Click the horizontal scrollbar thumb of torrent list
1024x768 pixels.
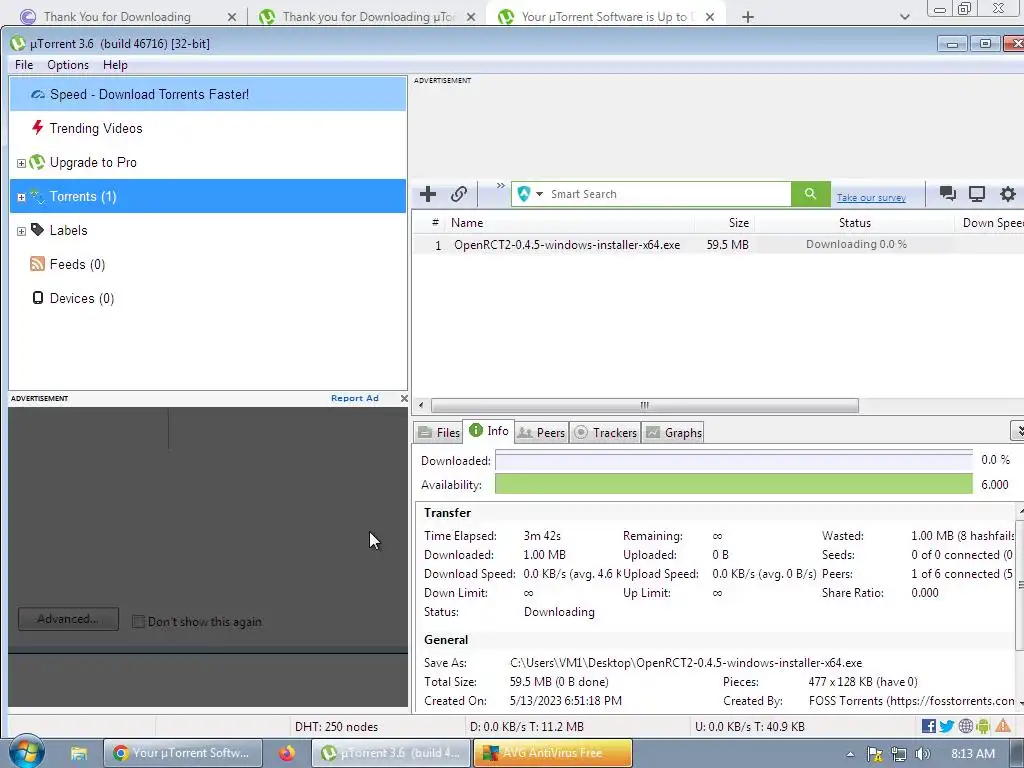645,406
